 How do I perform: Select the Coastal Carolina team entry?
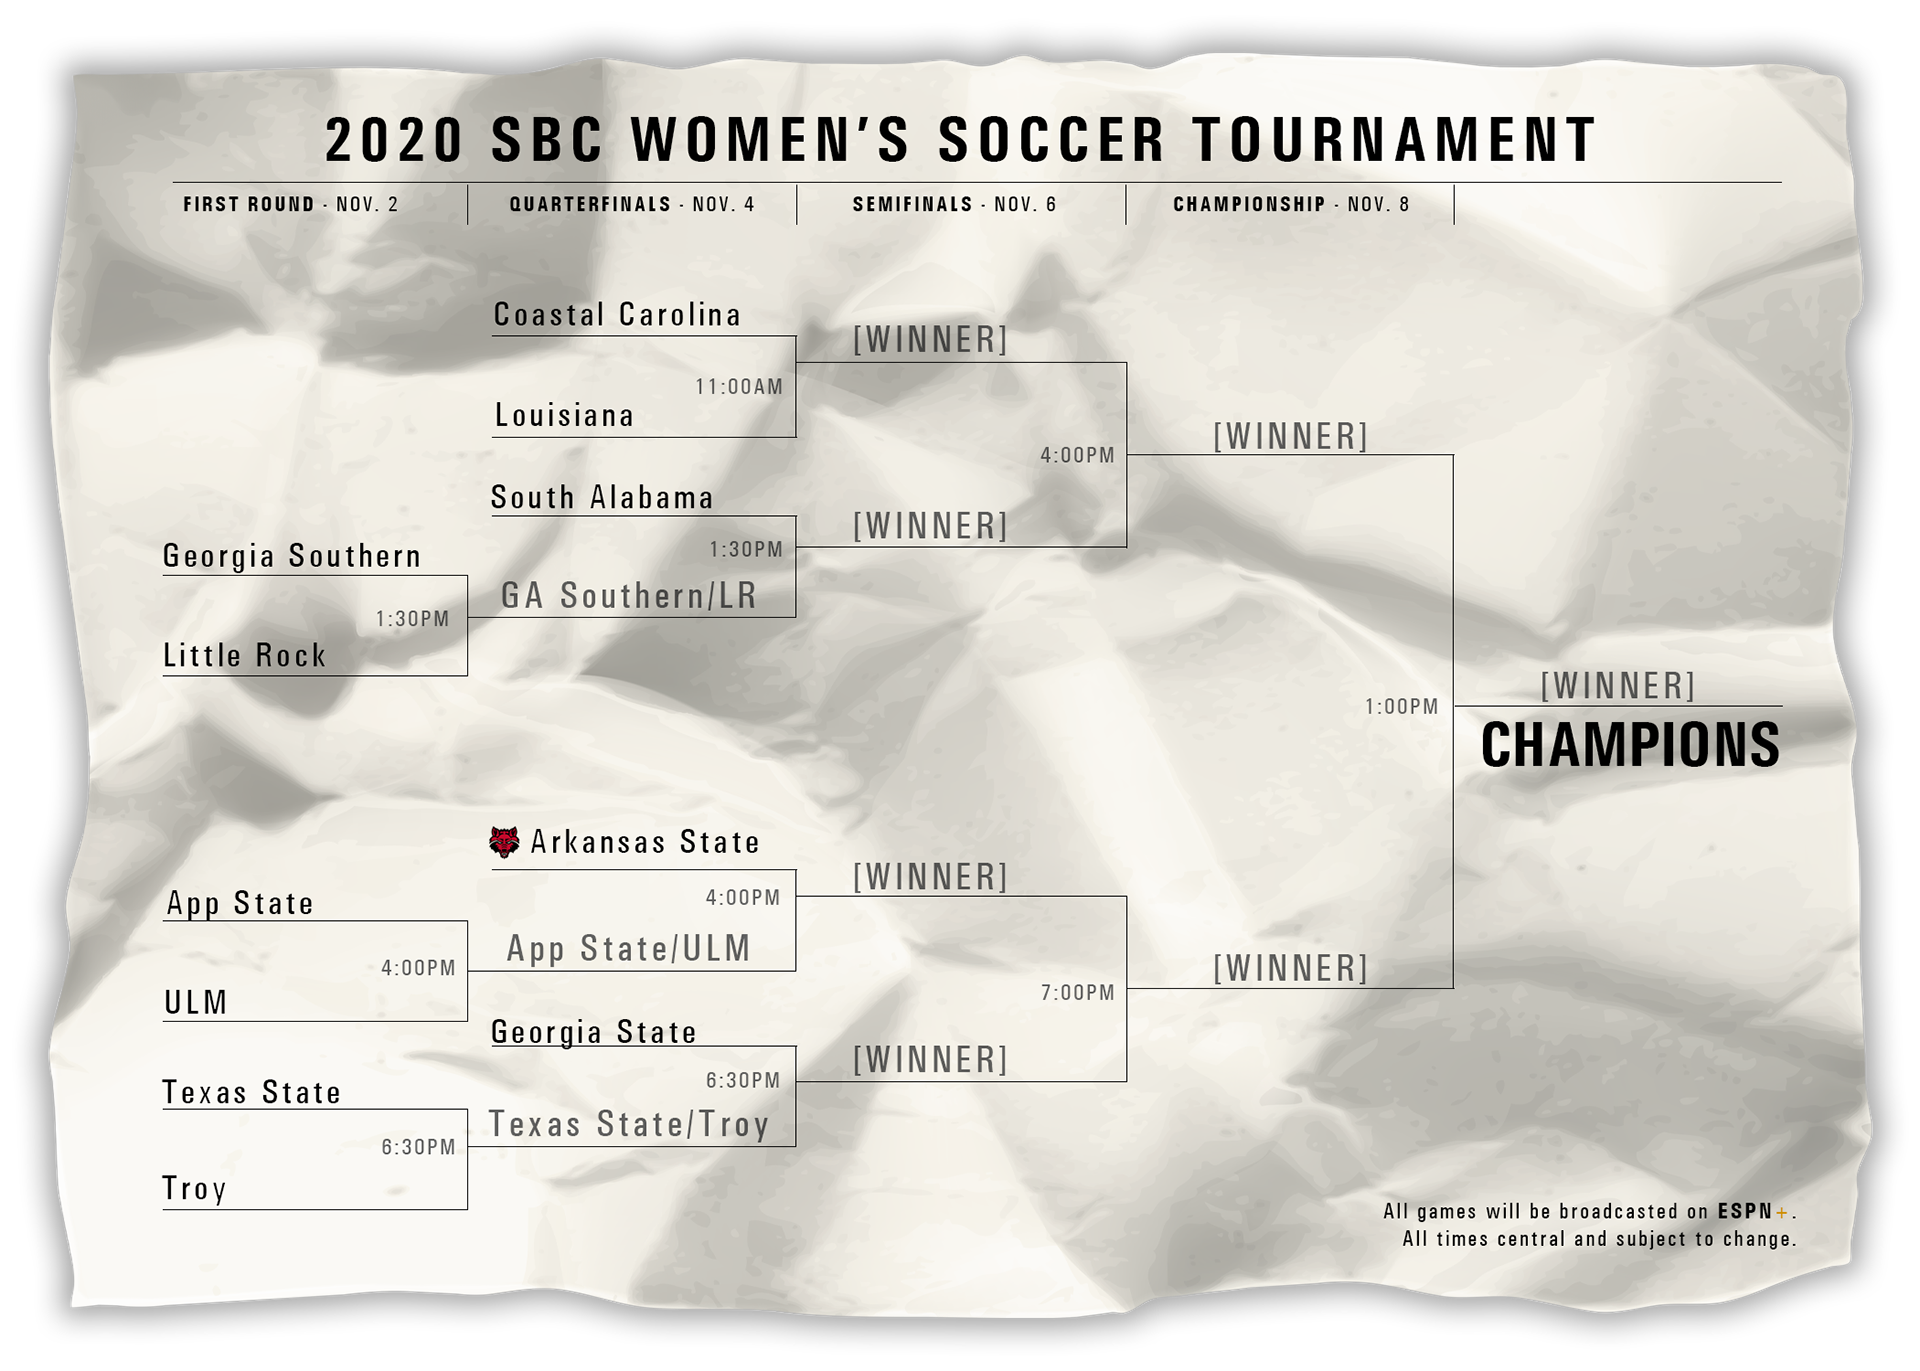(617, 315)
